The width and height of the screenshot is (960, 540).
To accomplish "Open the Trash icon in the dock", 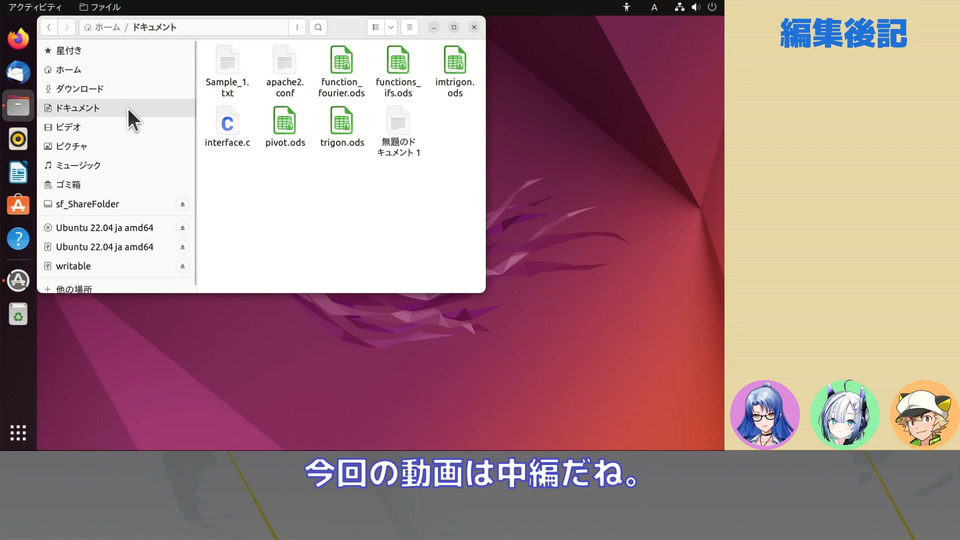I will point(18,314).
